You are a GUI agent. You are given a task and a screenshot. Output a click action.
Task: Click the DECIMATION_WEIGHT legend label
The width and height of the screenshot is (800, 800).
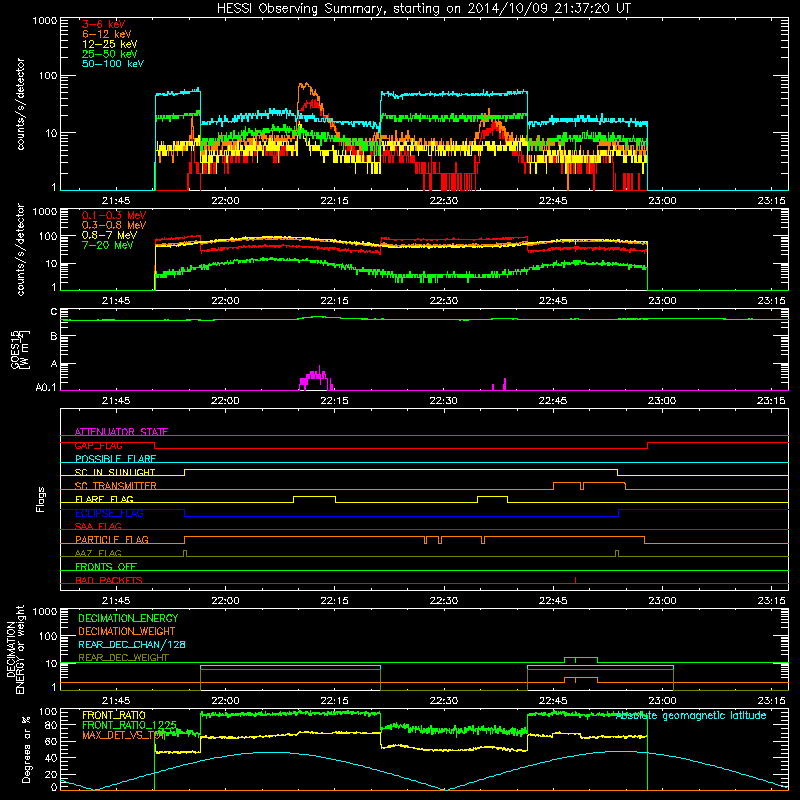pos(127,631)
